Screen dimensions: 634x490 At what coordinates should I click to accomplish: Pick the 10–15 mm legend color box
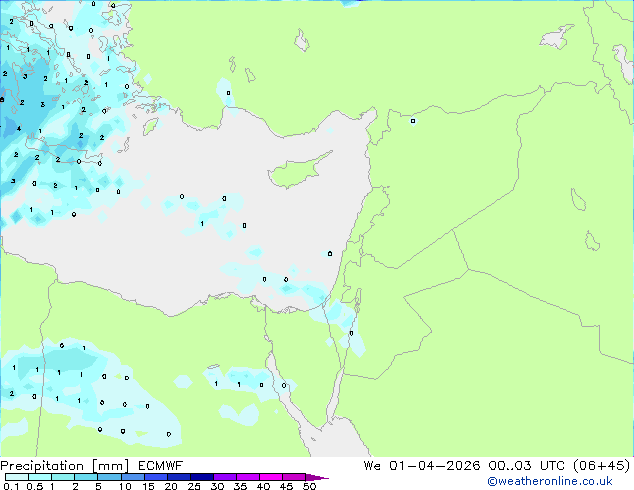coord(133,477)
